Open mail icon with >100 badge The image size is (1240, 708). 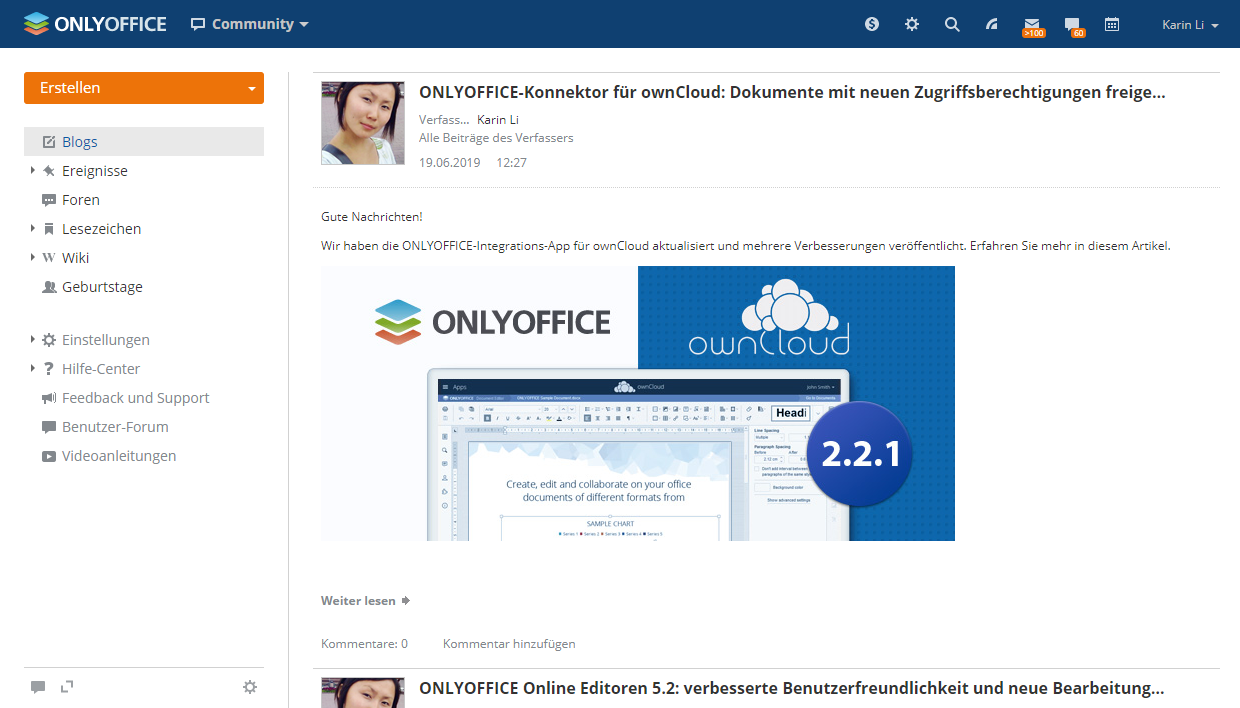(x=1032, y=25)
